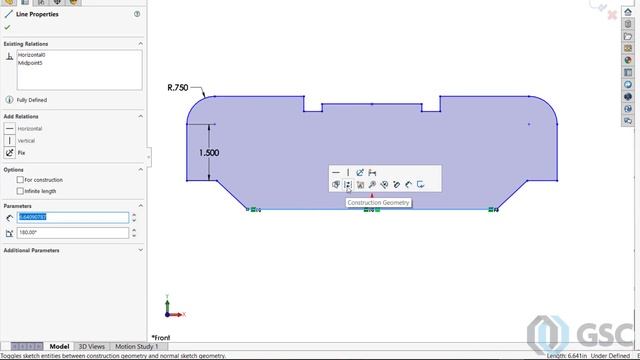Exit sketch via confirmation corner icon
The image size is (640, 360).
click(x=598, y=6)
